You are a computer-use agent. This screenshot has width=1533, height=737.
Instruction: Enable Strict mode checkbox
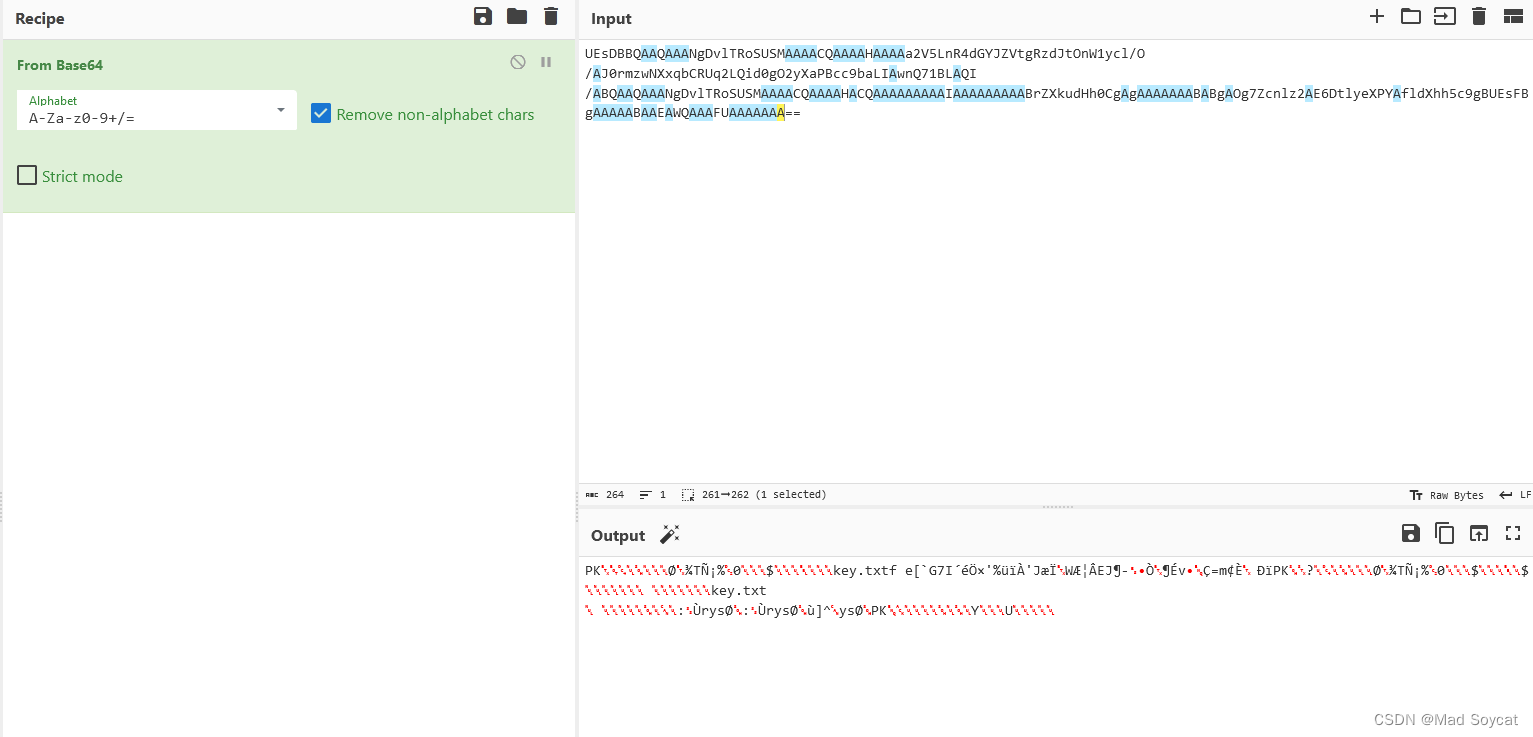tap(27, 175)
